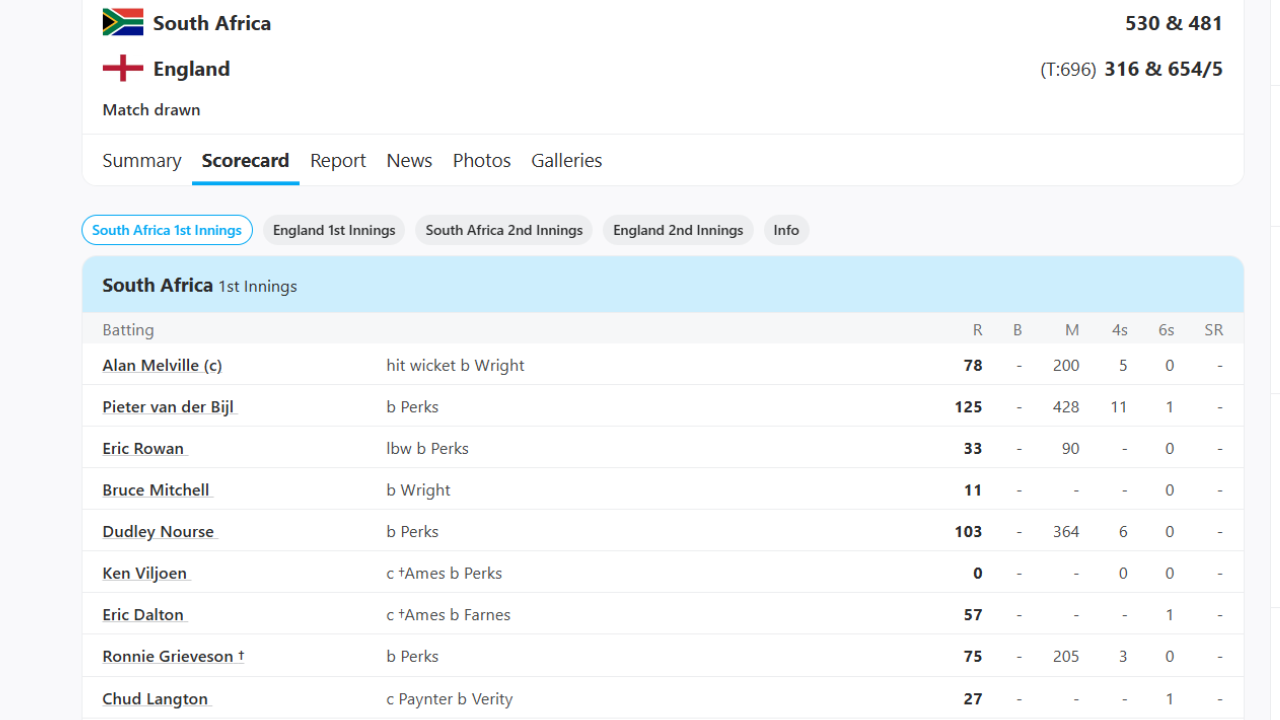Screen dimensions: 1280x720
Task: Open Pieter van der Bijl profile
Action: pyautogui.click(x=168, y=407)
